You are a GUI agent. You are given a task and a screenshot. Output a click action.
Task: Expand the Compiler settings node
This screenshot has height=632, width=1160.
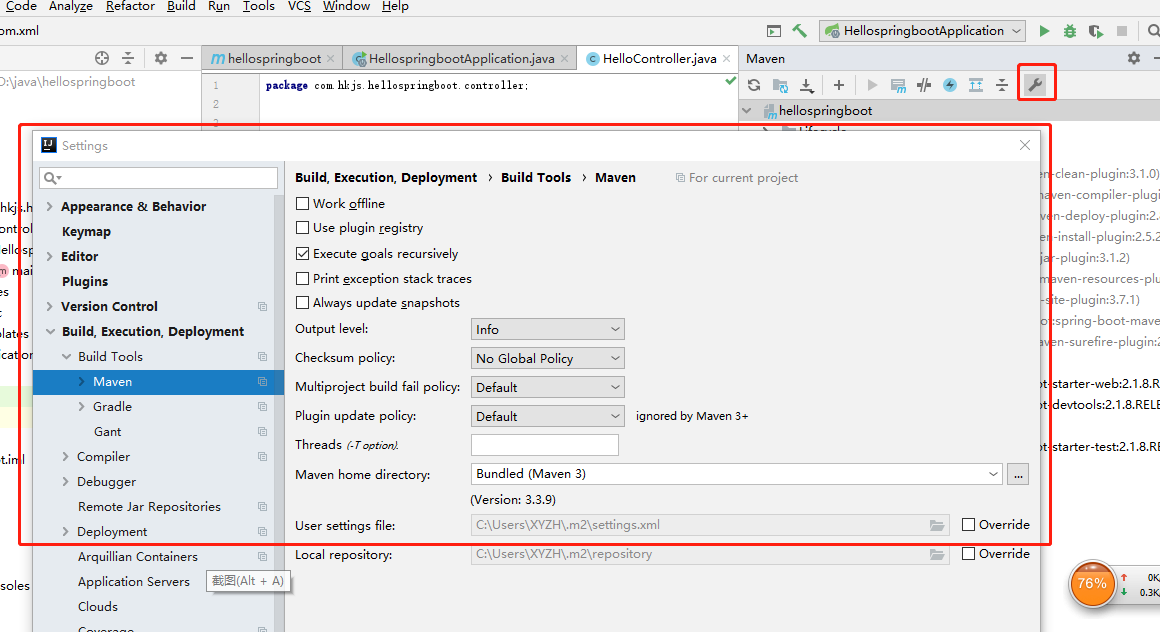point(65,457)
